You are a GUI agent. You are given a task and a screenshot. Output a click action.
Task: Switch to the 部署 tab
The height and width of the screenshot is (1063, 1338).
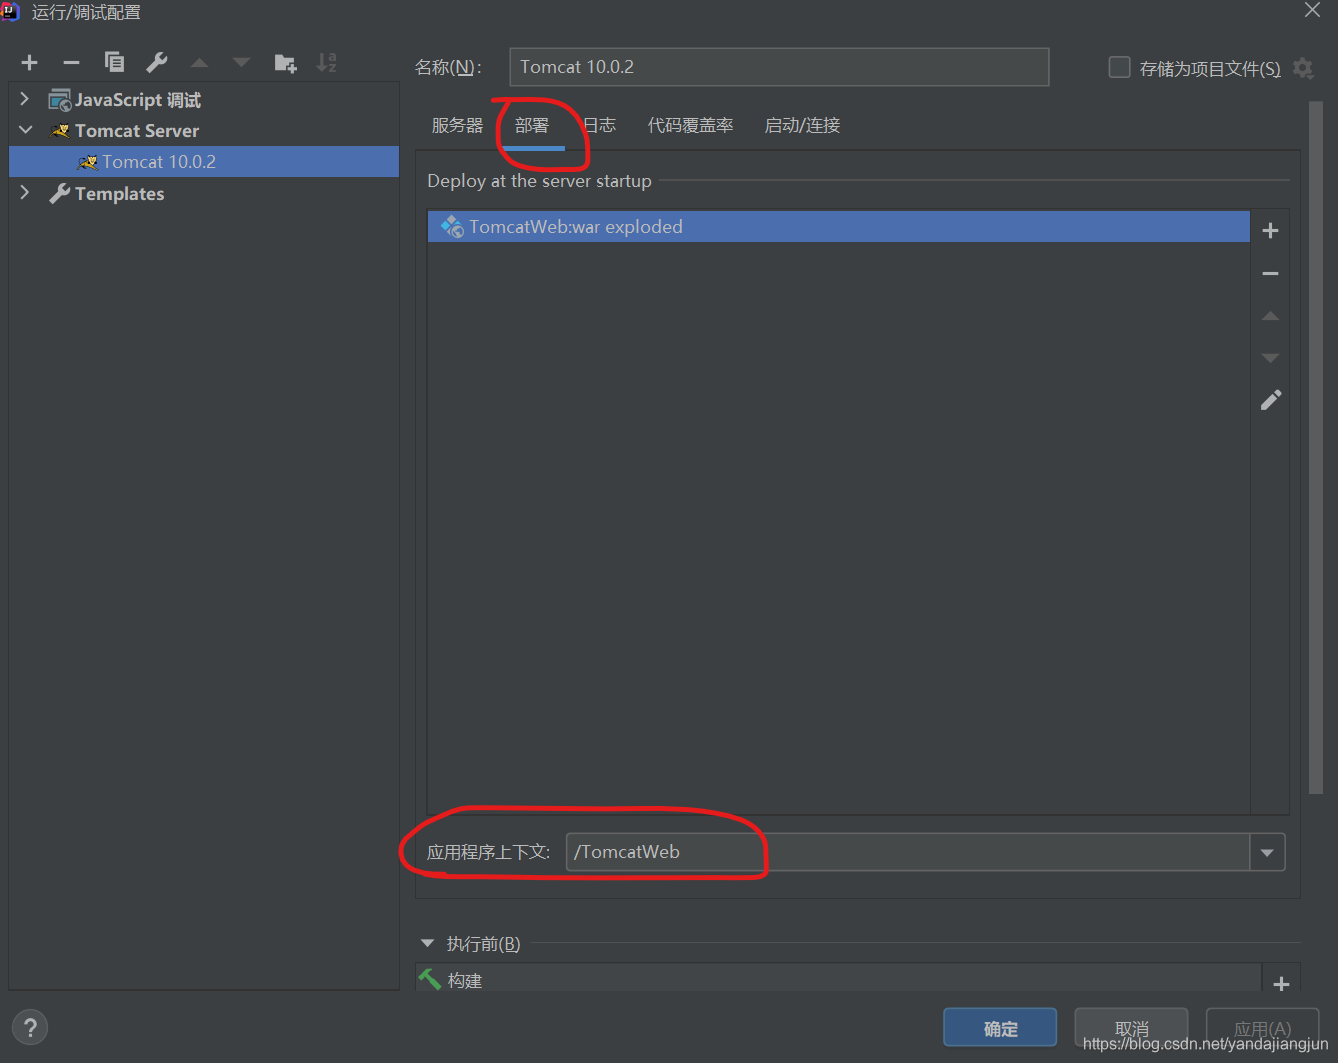coord(532,125)
